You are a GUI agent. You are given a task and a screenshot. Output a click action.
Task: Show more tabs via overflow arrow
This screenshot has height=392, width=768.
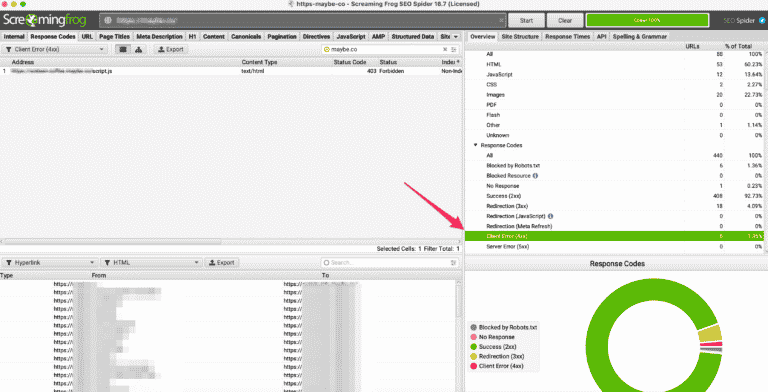(x=456, y=37)
